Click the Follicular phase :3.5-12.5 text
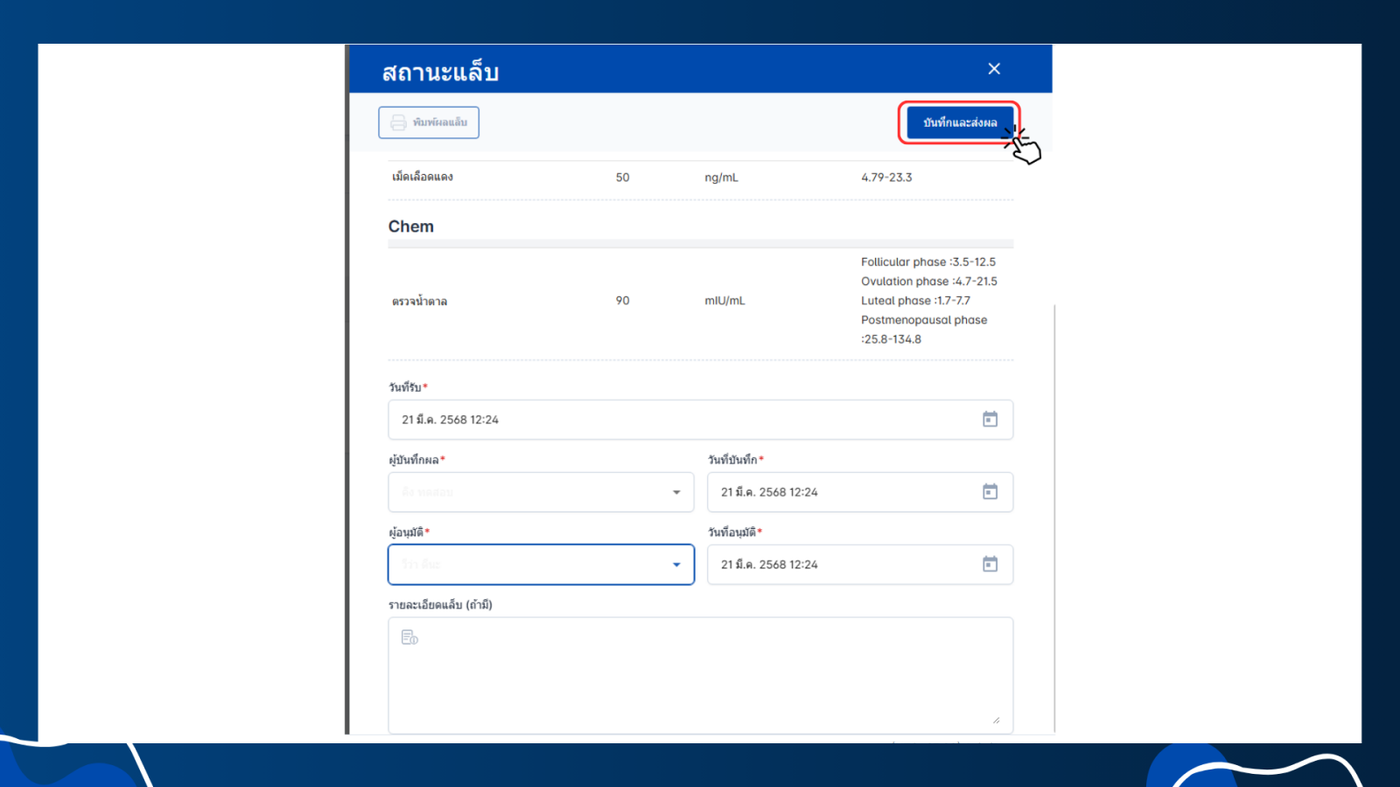This screenshot has width=1400, height=787. (x=928, y=262)
